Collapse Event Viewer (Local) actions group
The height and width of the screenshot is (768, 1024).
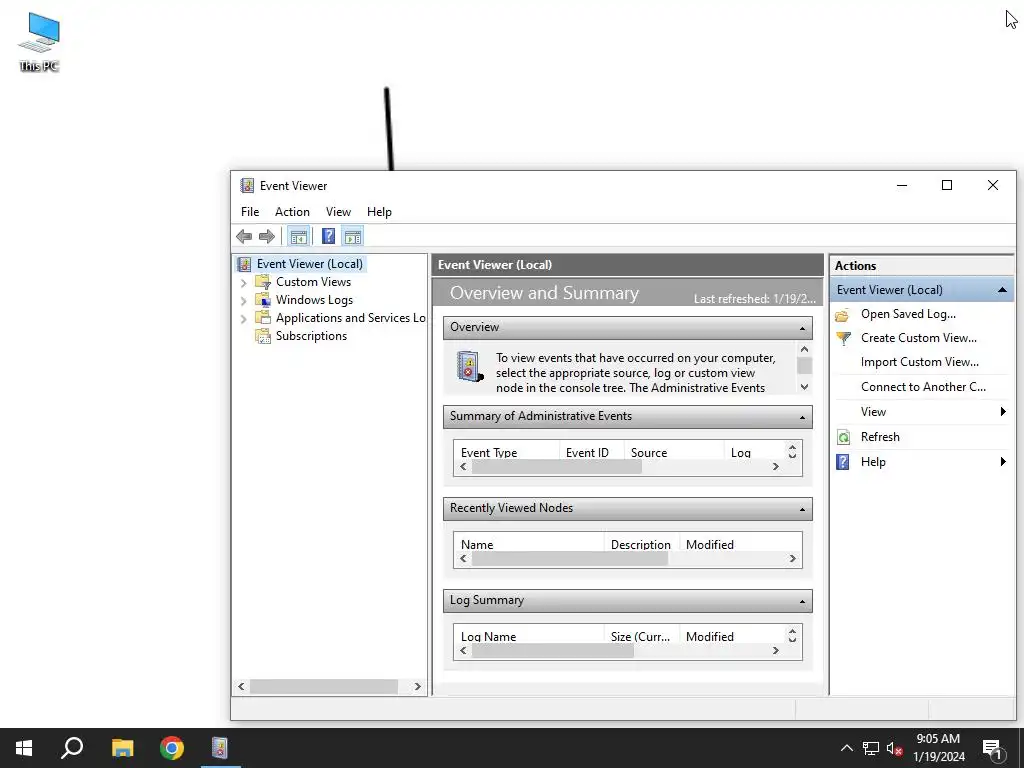(x=1002, y=290)
